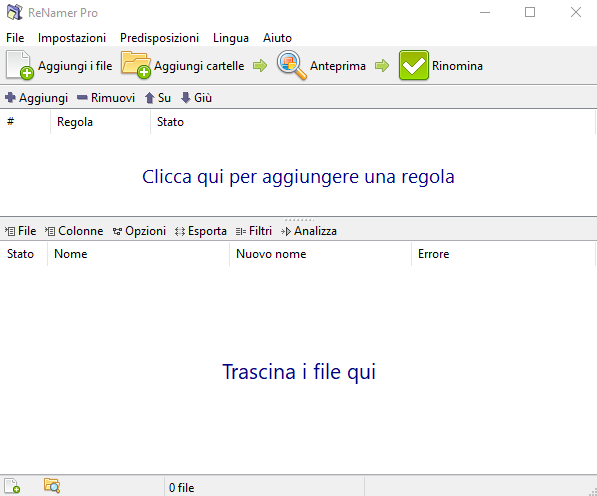
Task: Open the Esporta dropdown
Action: (201, 231)
